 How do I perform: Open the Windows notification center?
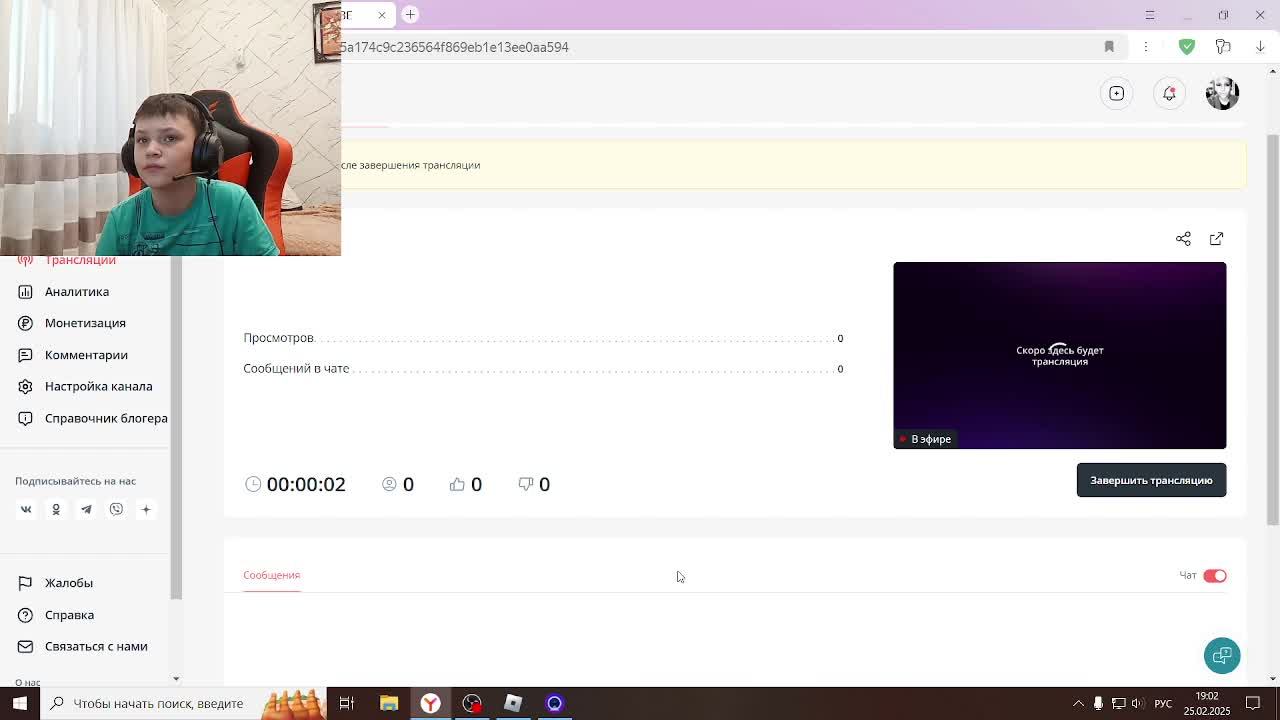1255,703
